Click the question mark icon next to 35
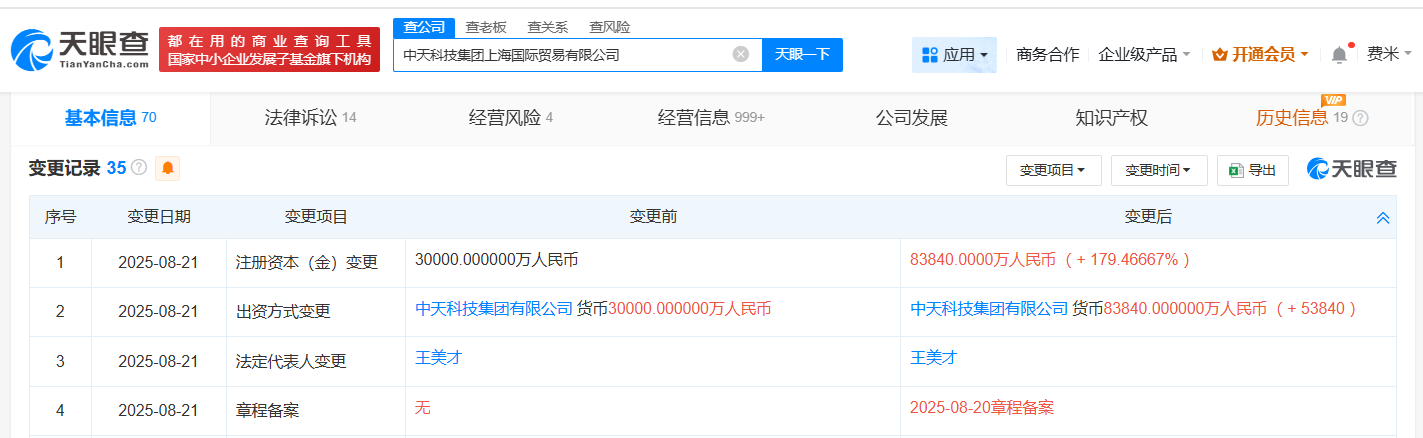Viewport: 1423px width, 438px height. 139,168
